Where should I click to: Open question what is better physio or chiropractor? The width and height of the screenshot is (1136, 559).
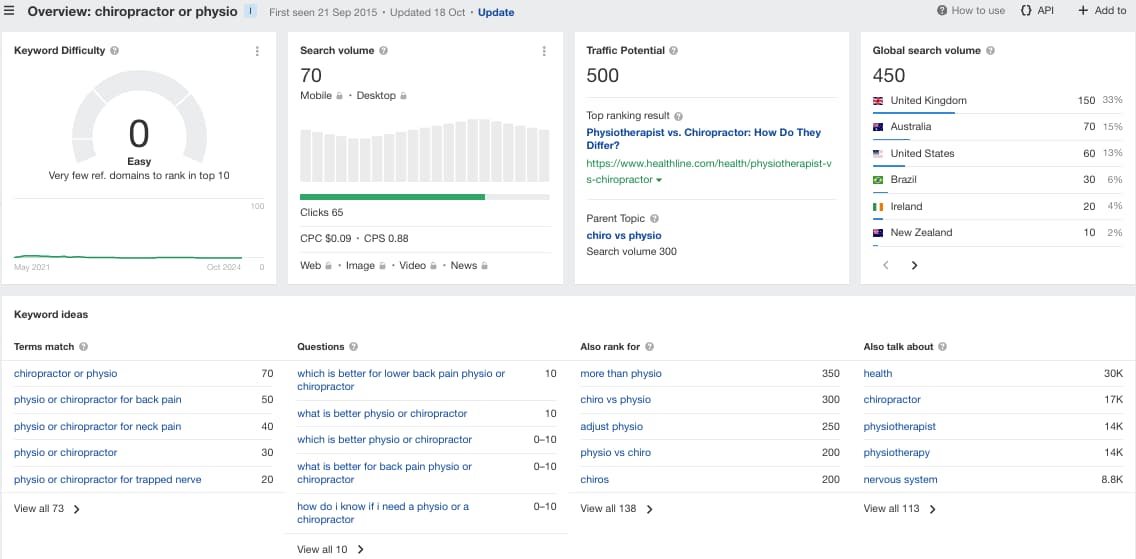click(383, 413)
